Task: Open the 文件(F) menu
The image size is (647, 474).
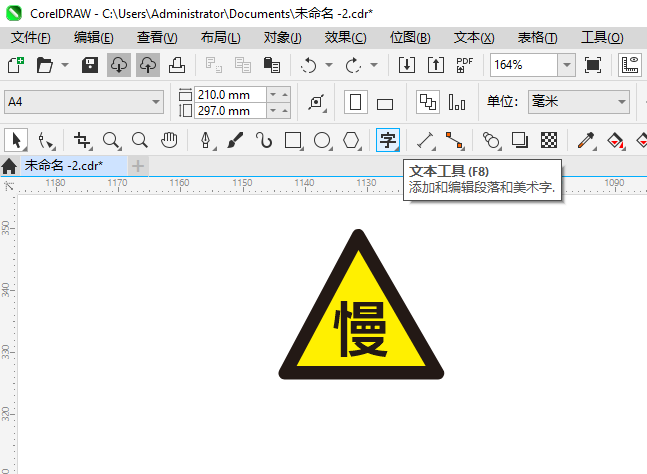Action: [x=31, y=38]
